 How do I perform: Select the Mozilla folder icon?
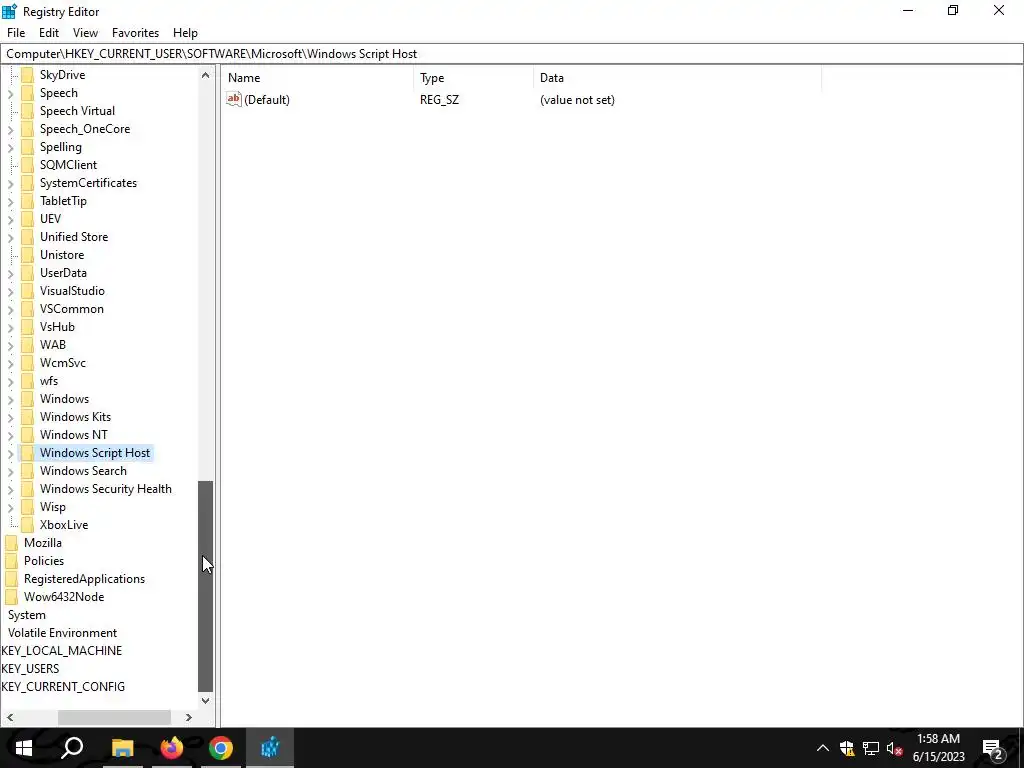click(x=12, y=542)
